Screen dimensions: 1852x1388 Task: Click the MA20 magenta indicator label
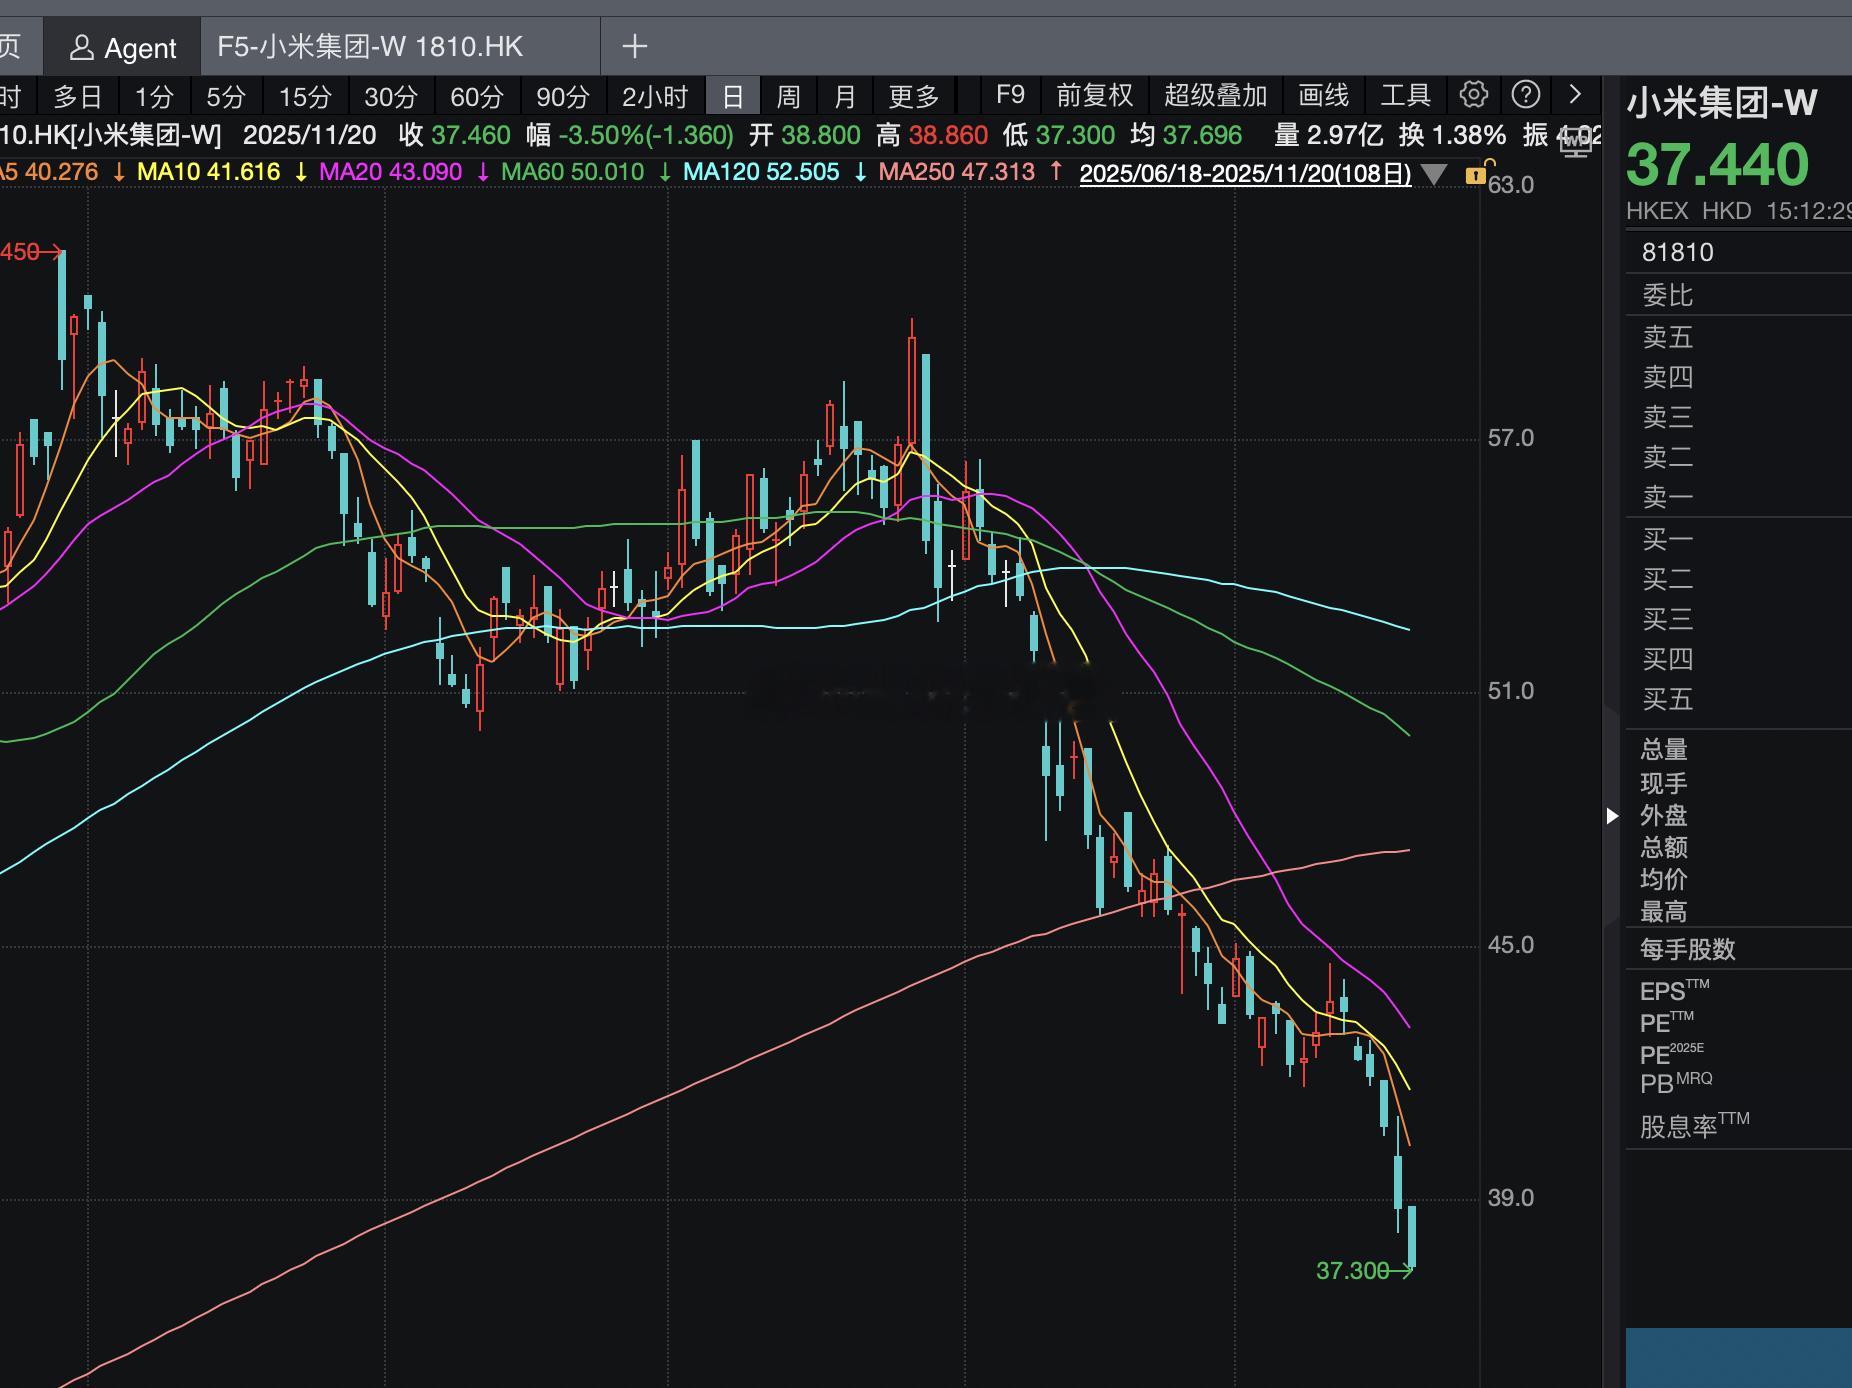tap(390, 172)
